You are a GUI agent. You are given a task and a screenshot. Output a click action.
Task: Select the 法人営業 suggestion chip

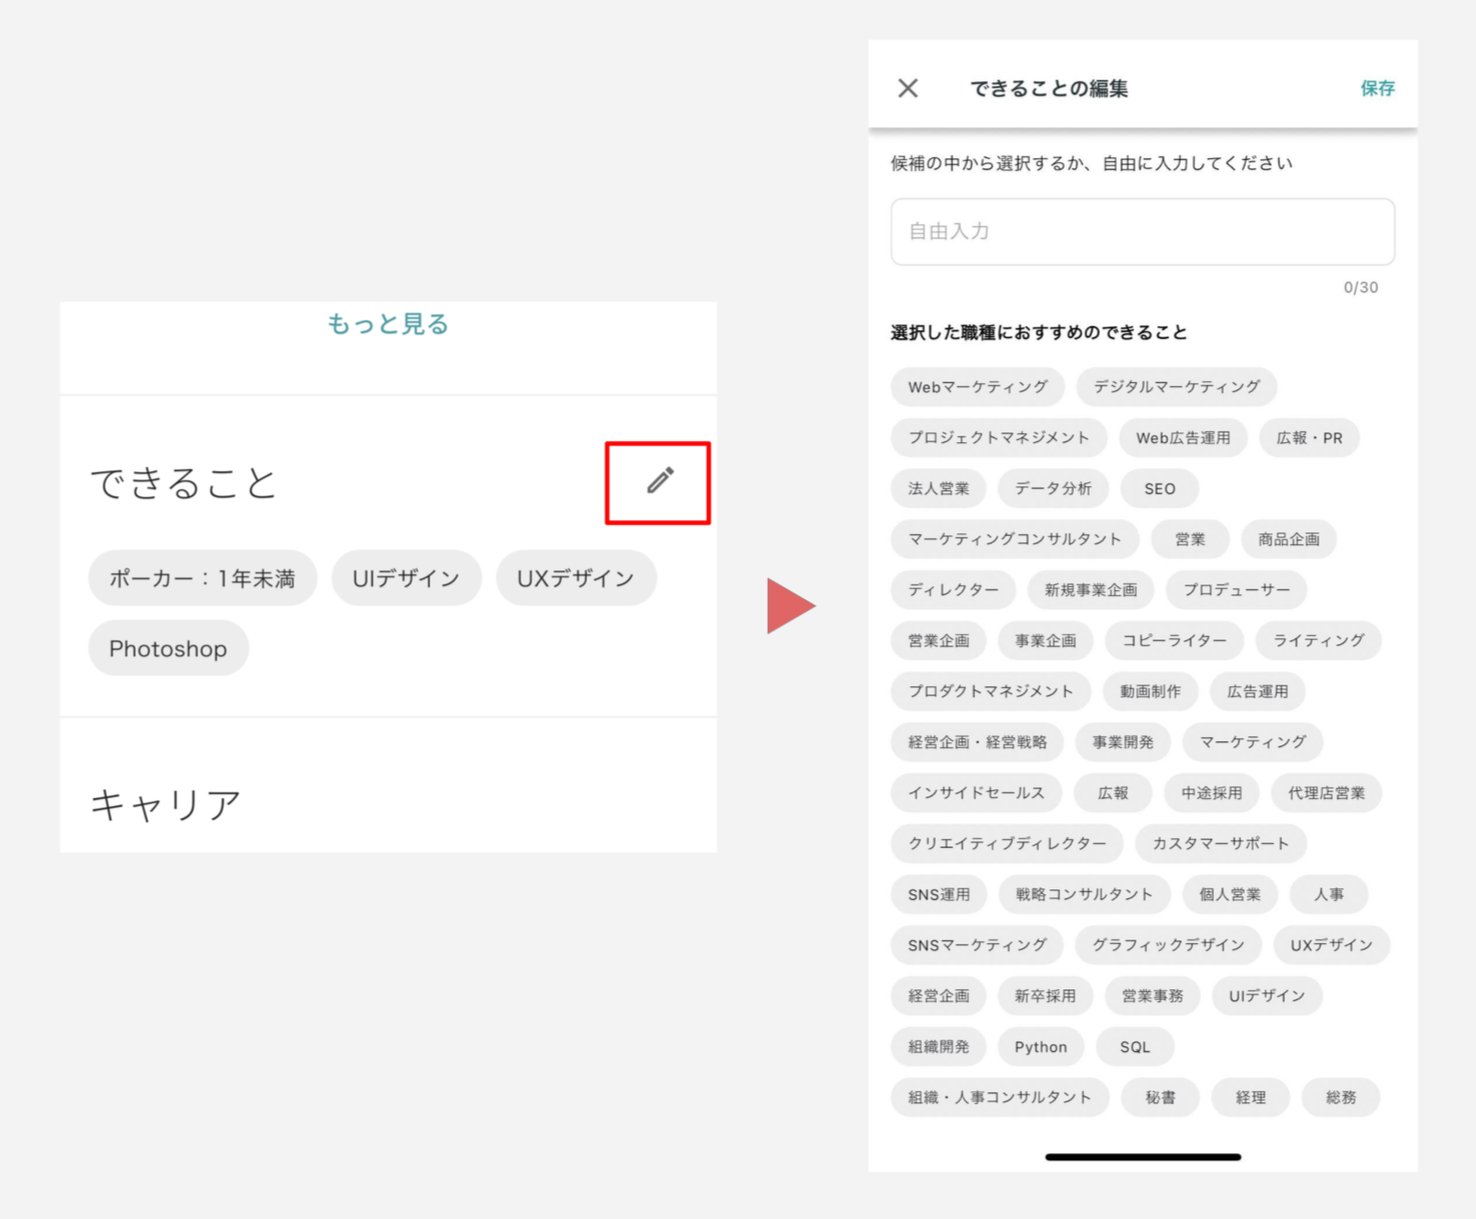pos(937,488)
